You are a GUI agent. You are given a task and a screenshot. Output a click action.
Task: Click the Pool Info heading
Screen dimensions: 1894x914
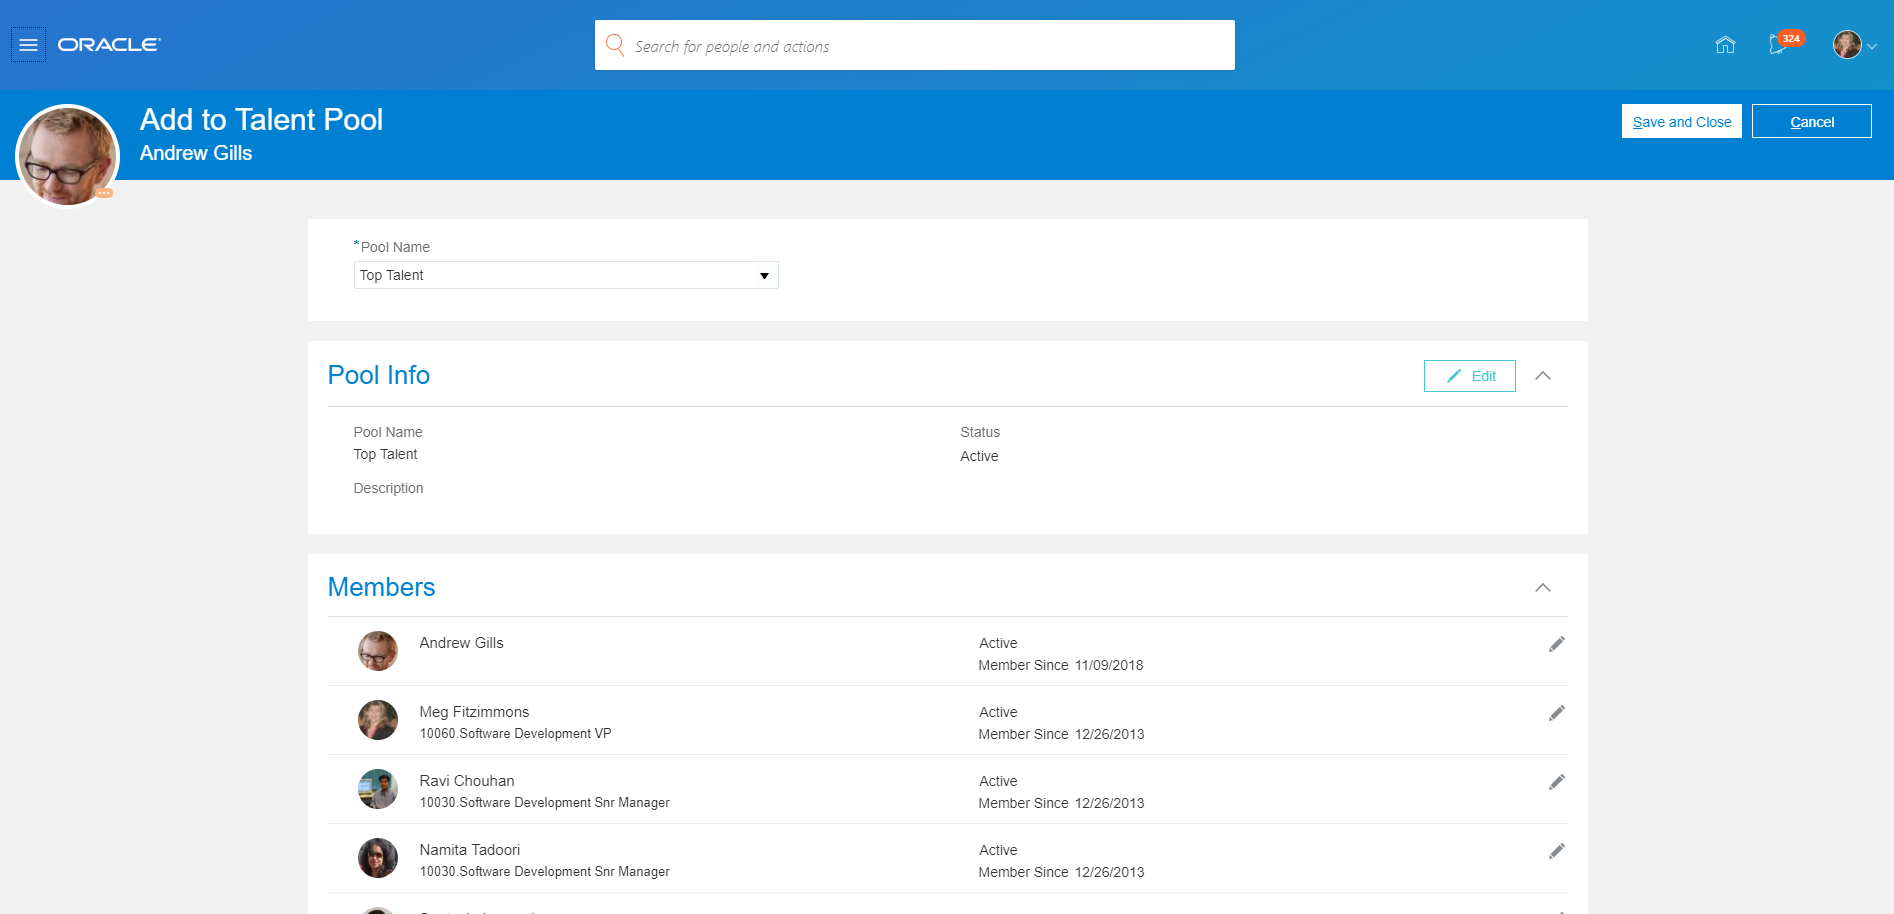(379, 375)
